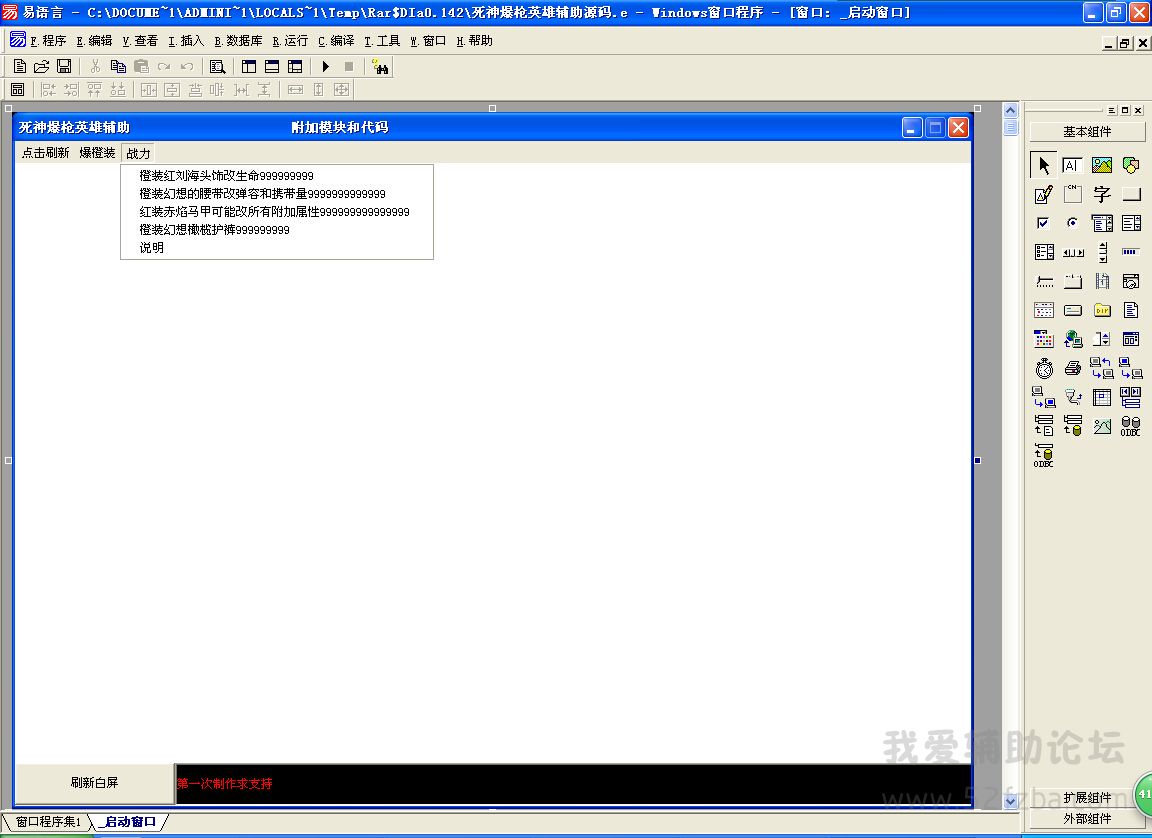Open the E.编辑 menu

click(94, 41)
